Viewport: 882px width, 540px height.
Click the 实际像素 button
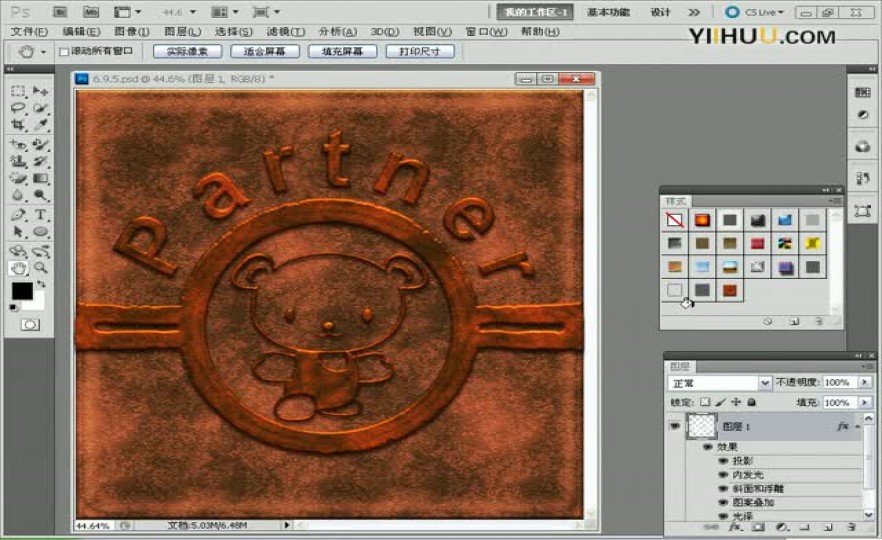(187, 51)
